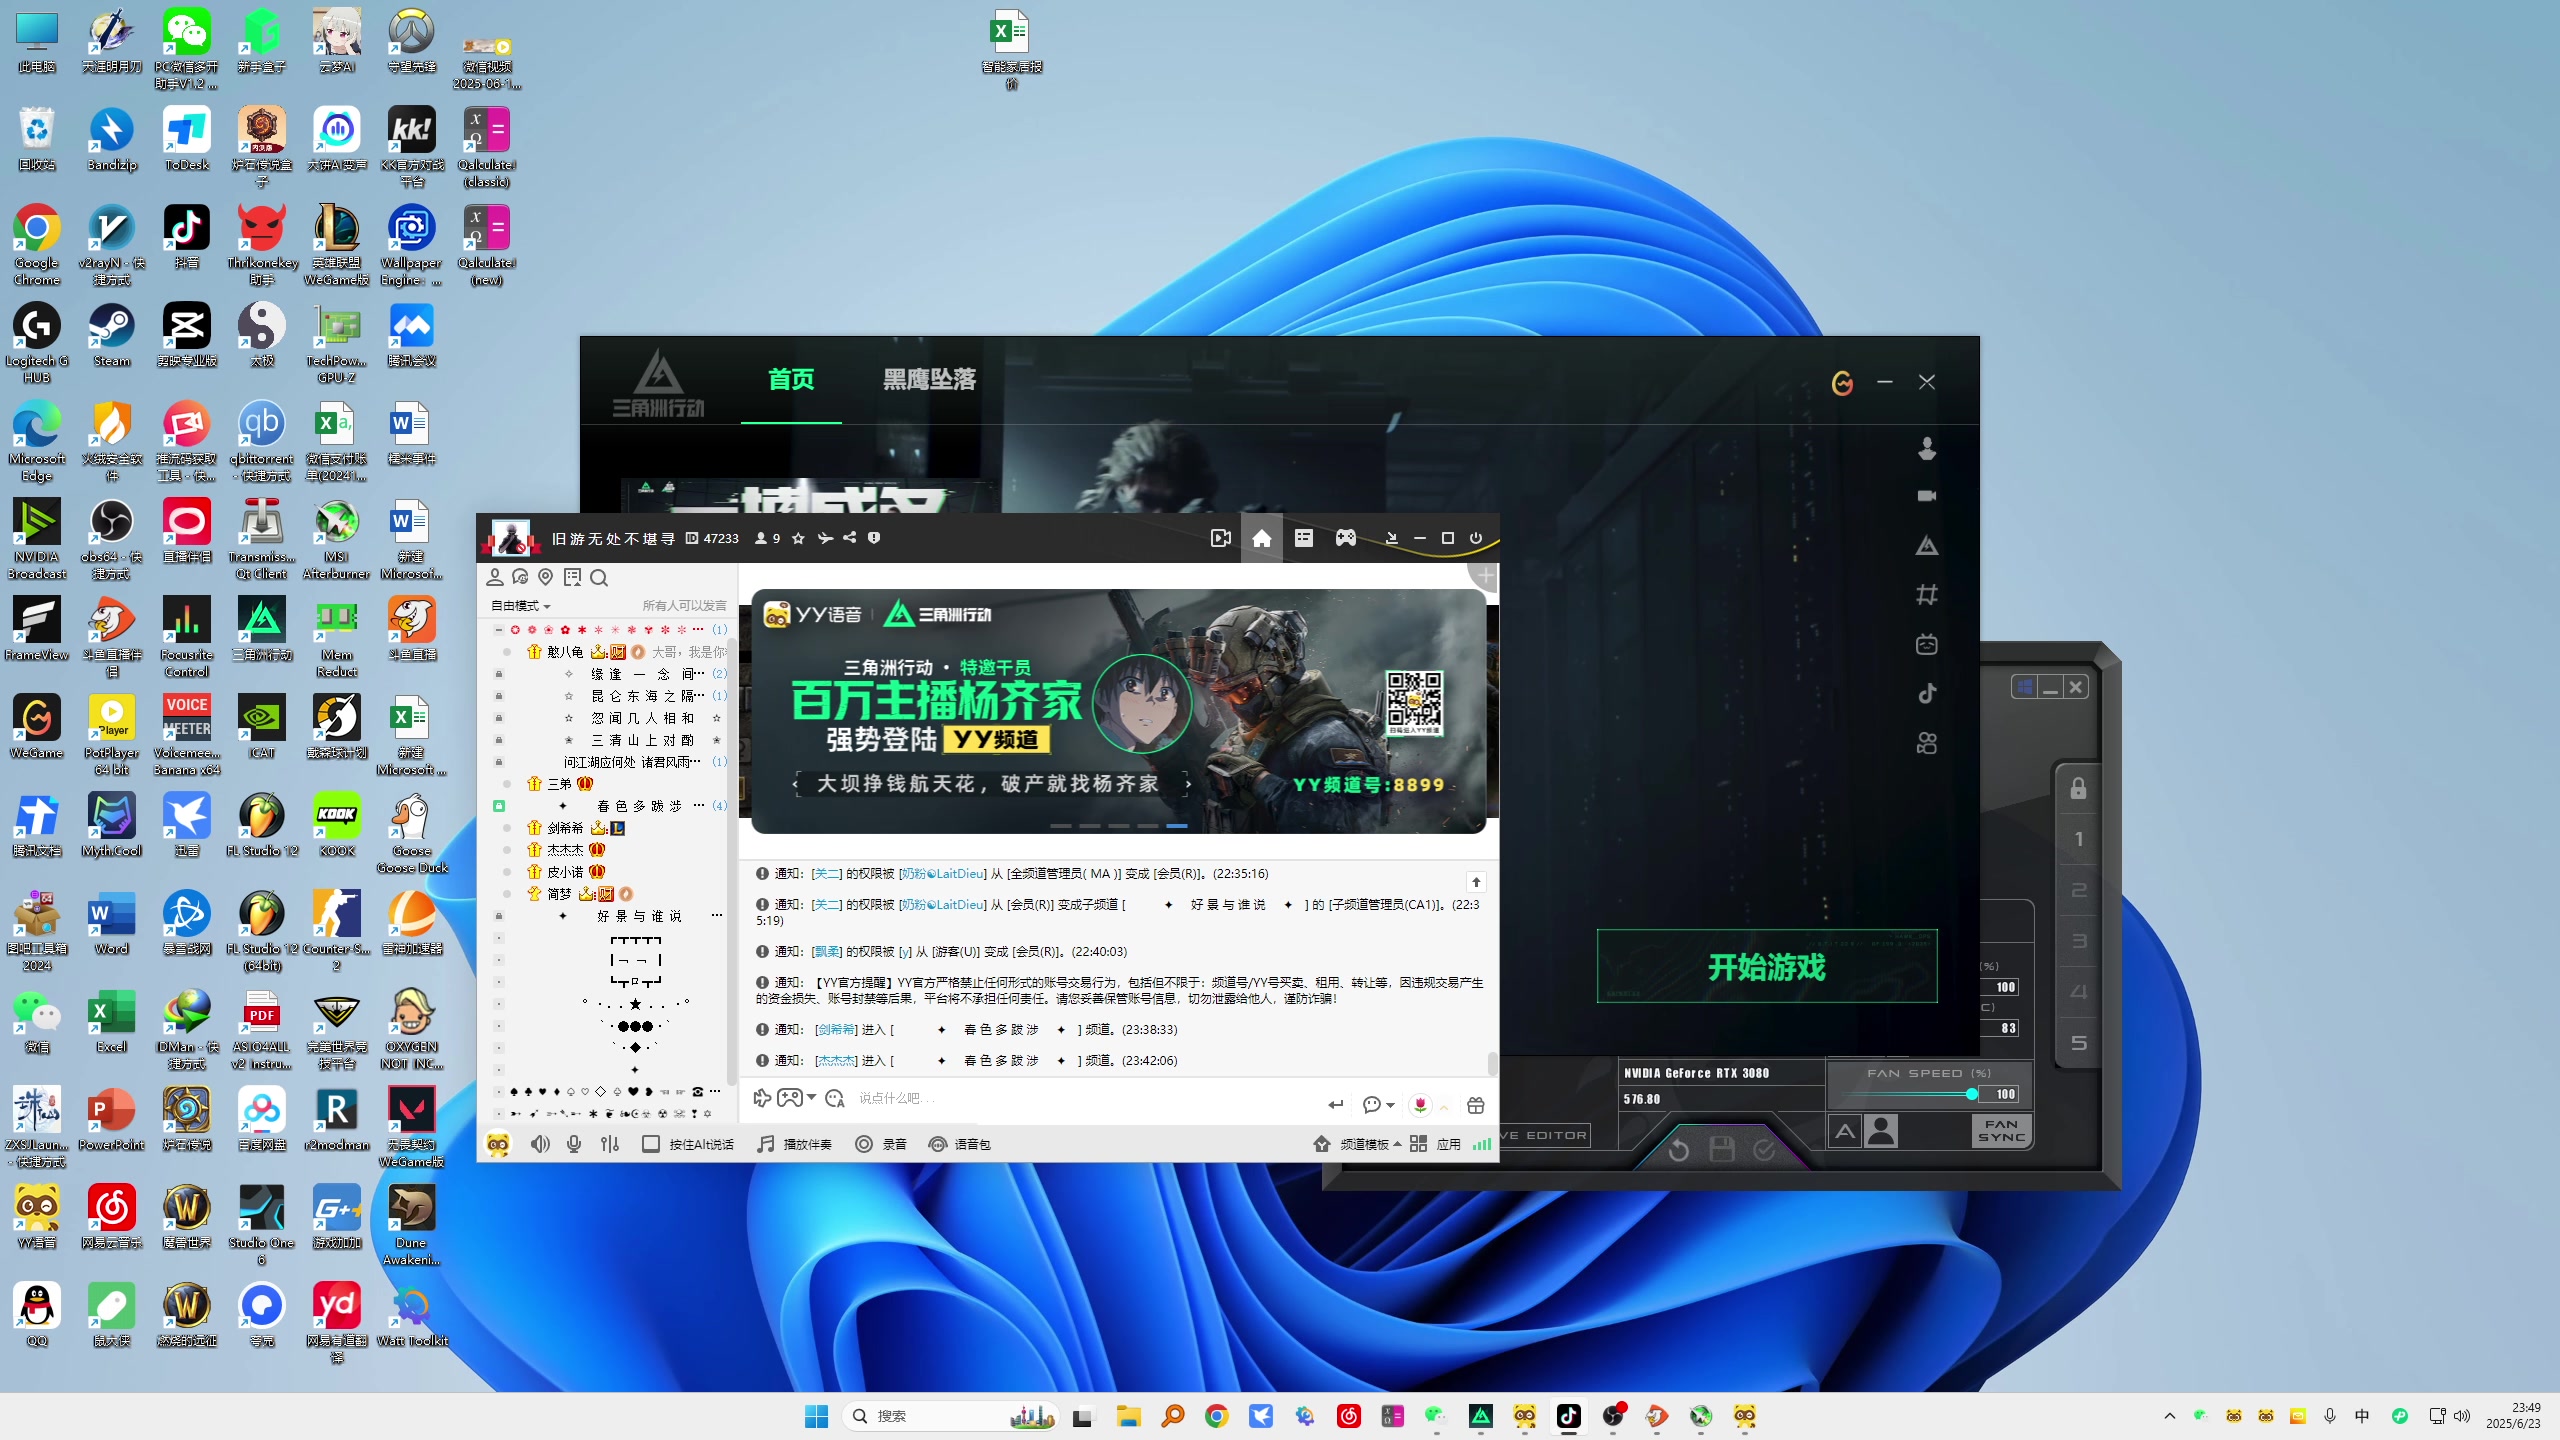The width and height of the screenshot is (2560, 1440).
Task: Open the YY channel home icon
Action: 1262,539
